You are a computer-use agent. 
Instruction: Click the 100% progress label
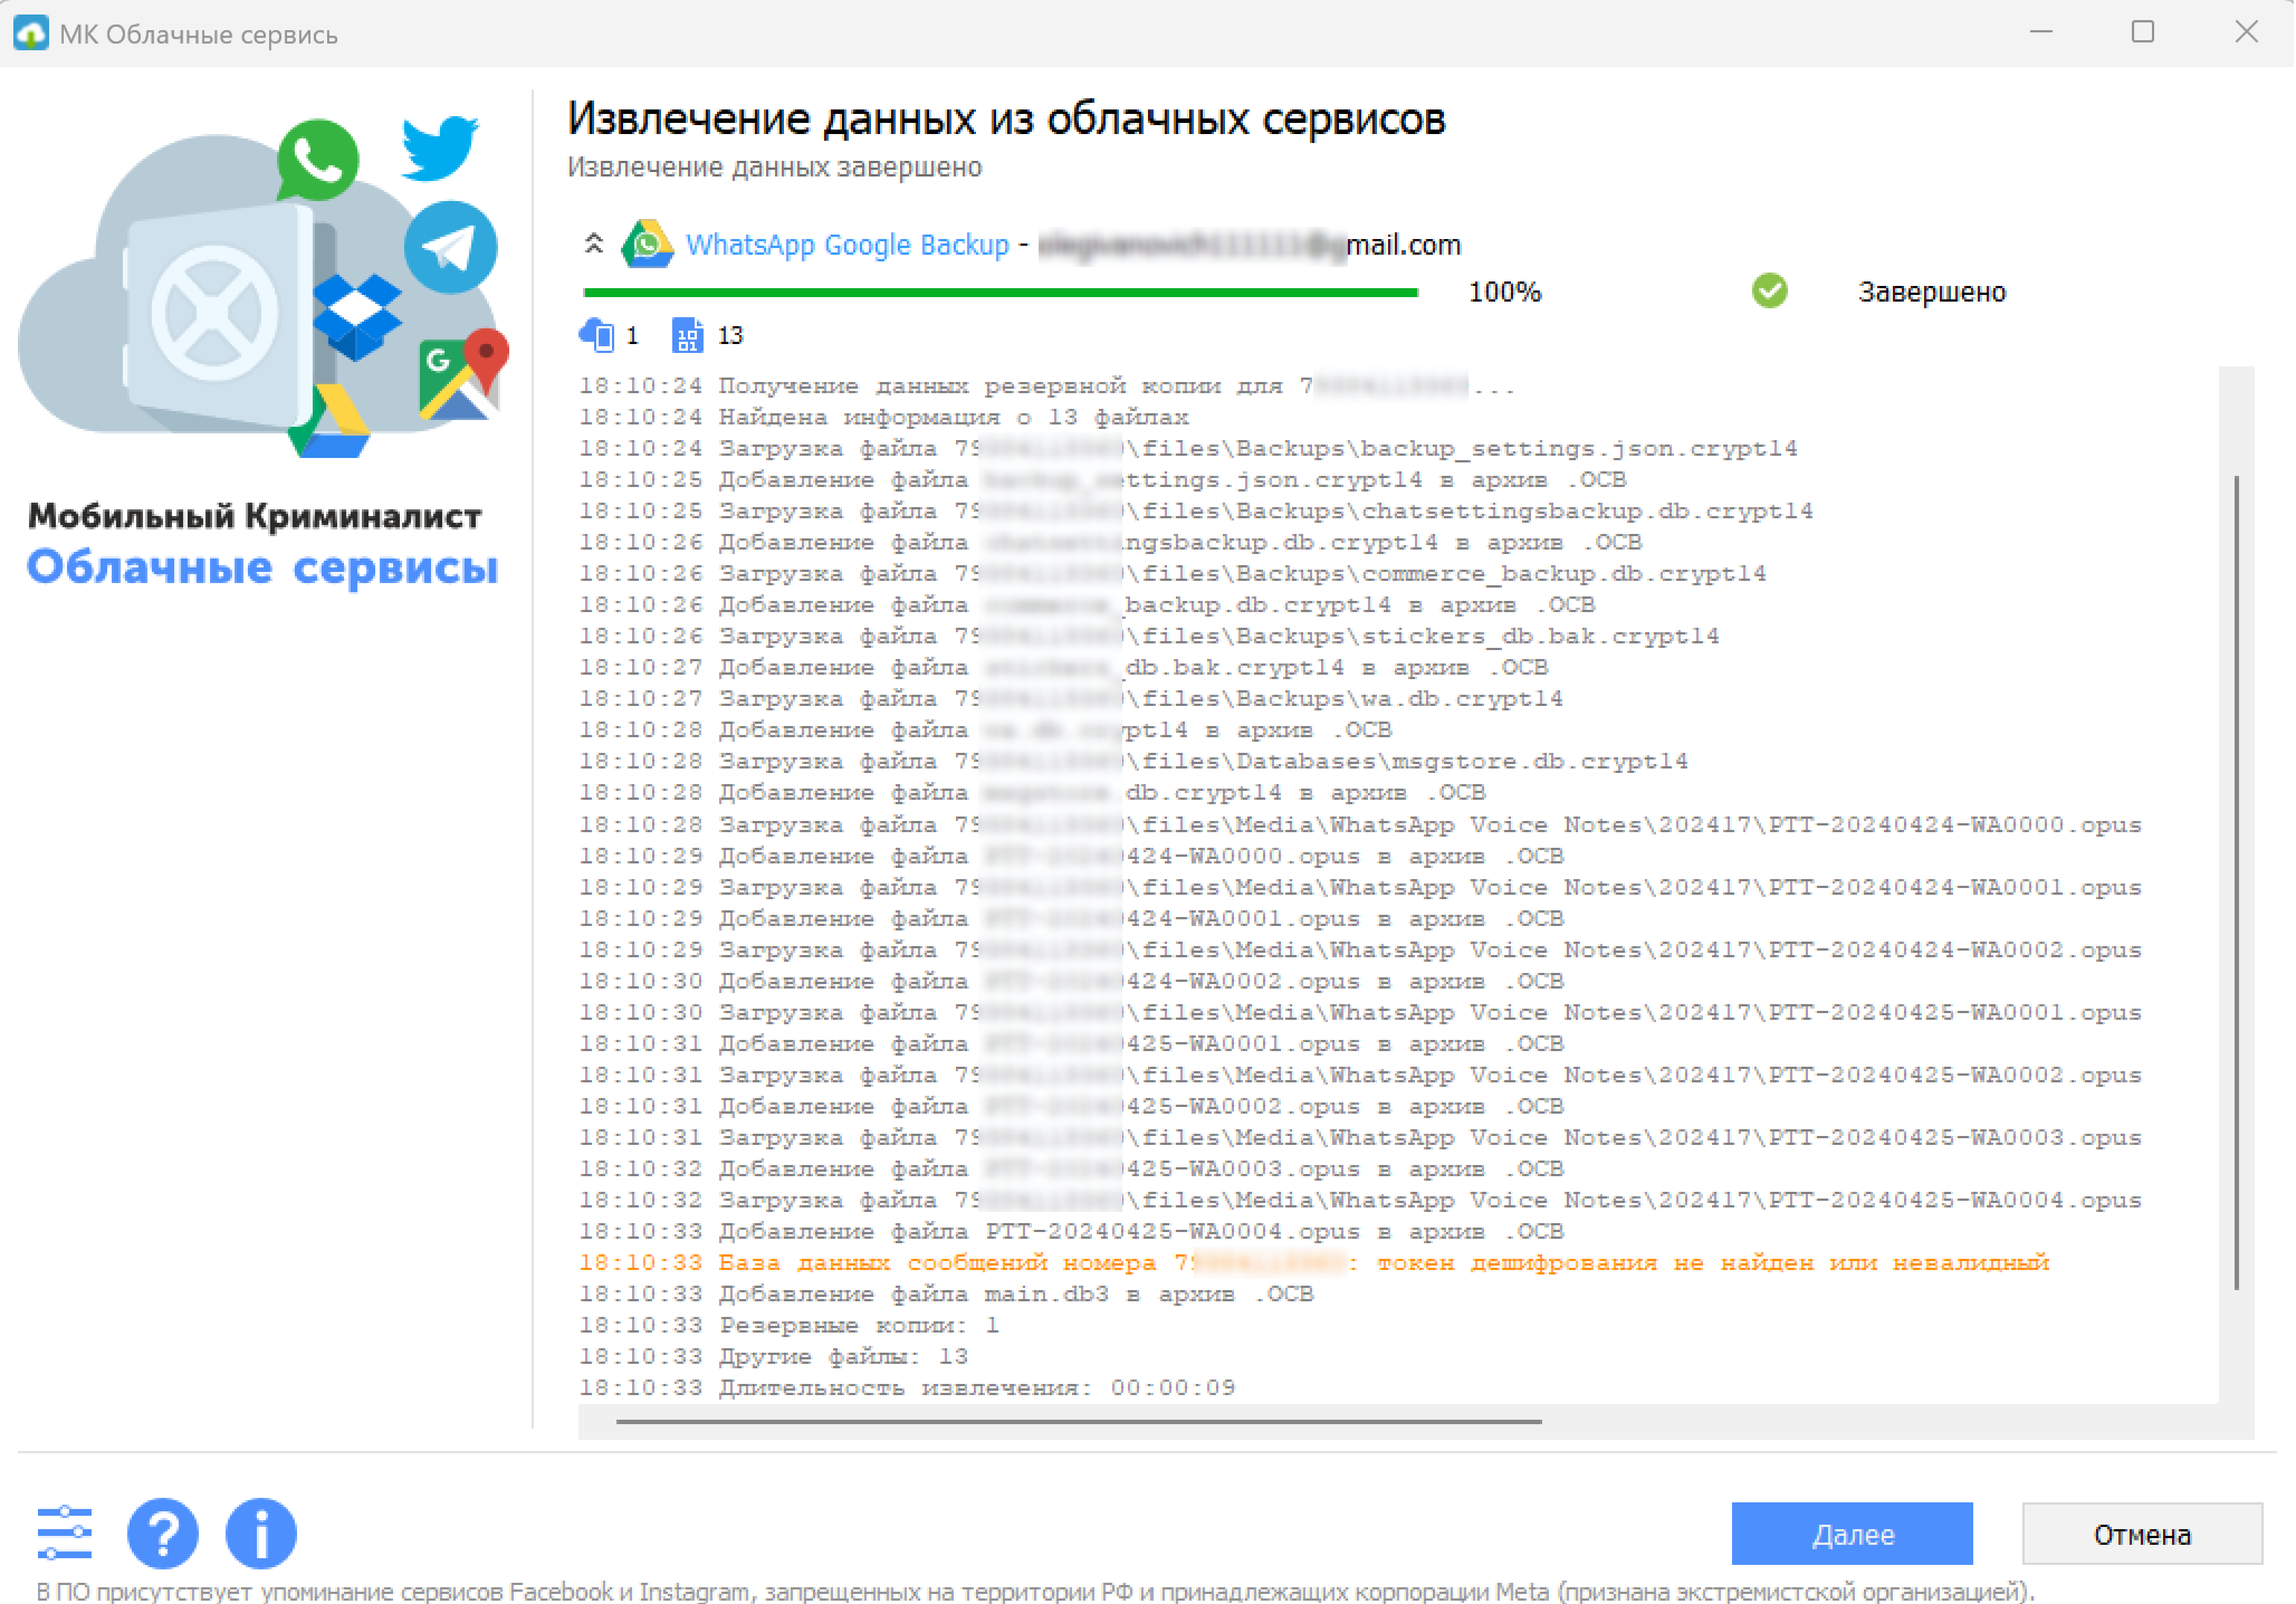click(1505, 292)
